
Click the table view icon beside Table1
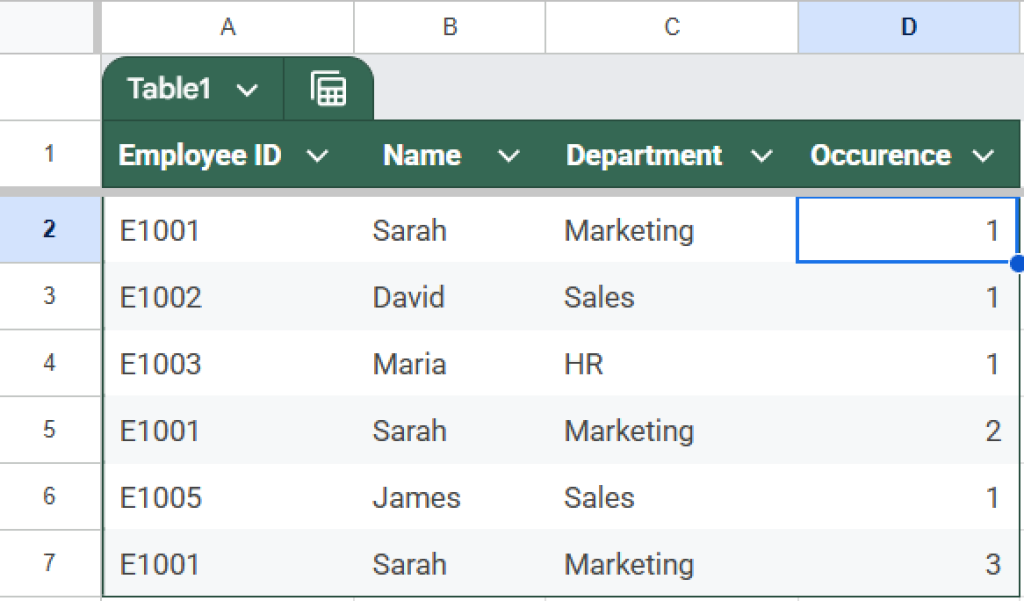pos(330,89)
